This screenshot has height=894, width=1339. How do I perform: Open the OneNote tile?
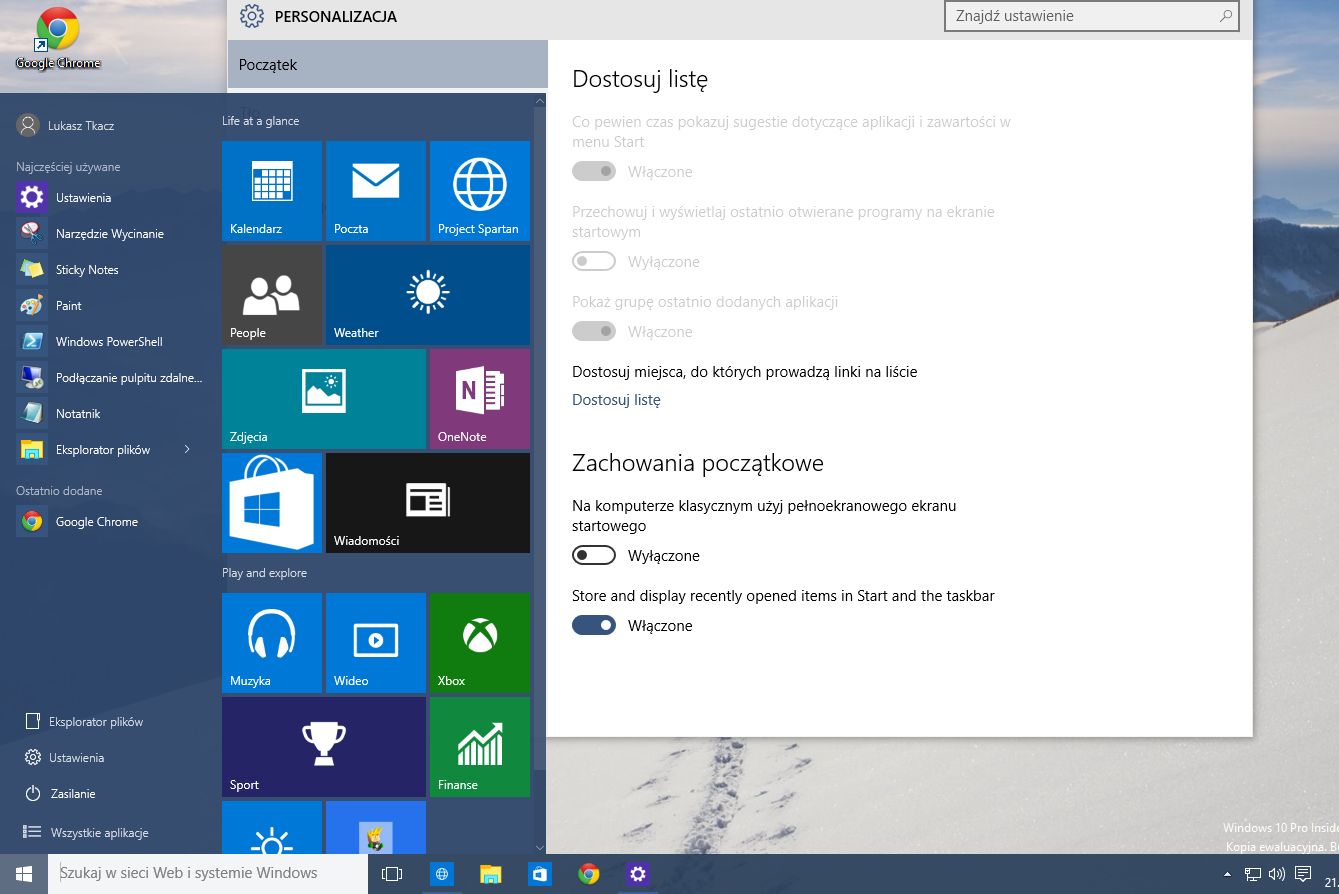480,399
